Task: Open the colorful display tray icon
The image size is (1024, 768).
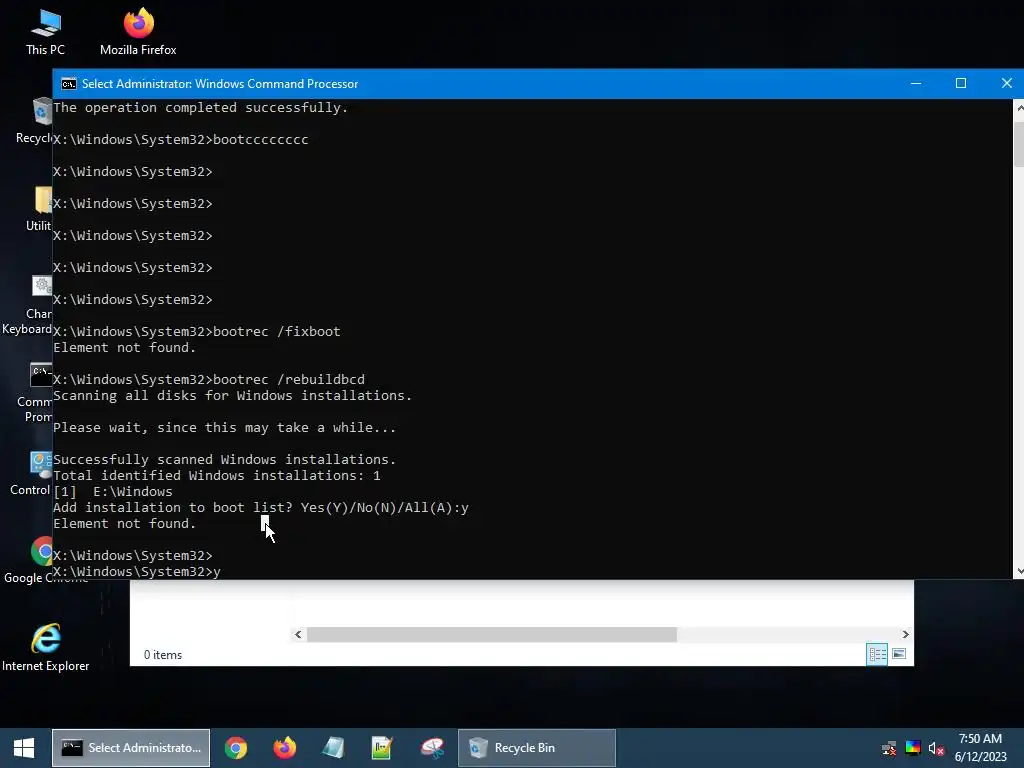Action: [913, 748]
